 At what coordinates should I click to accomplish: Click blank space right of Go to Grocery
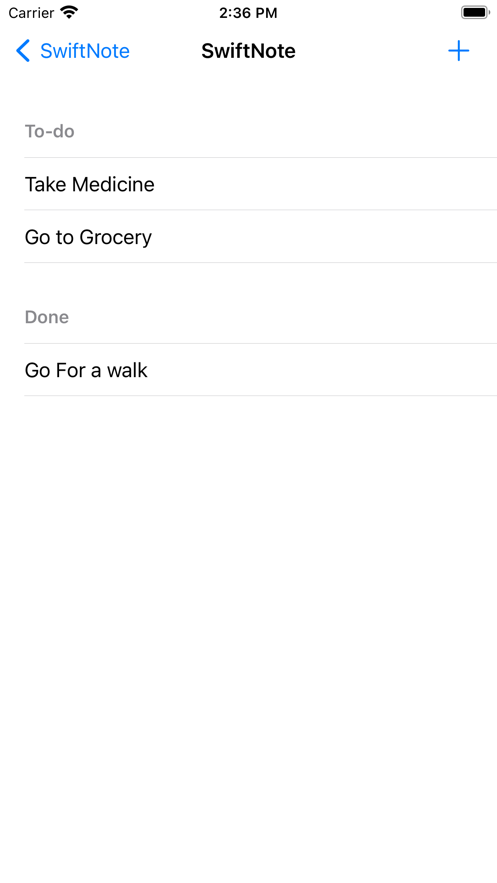pyautogui.click(x=324, y=237)
